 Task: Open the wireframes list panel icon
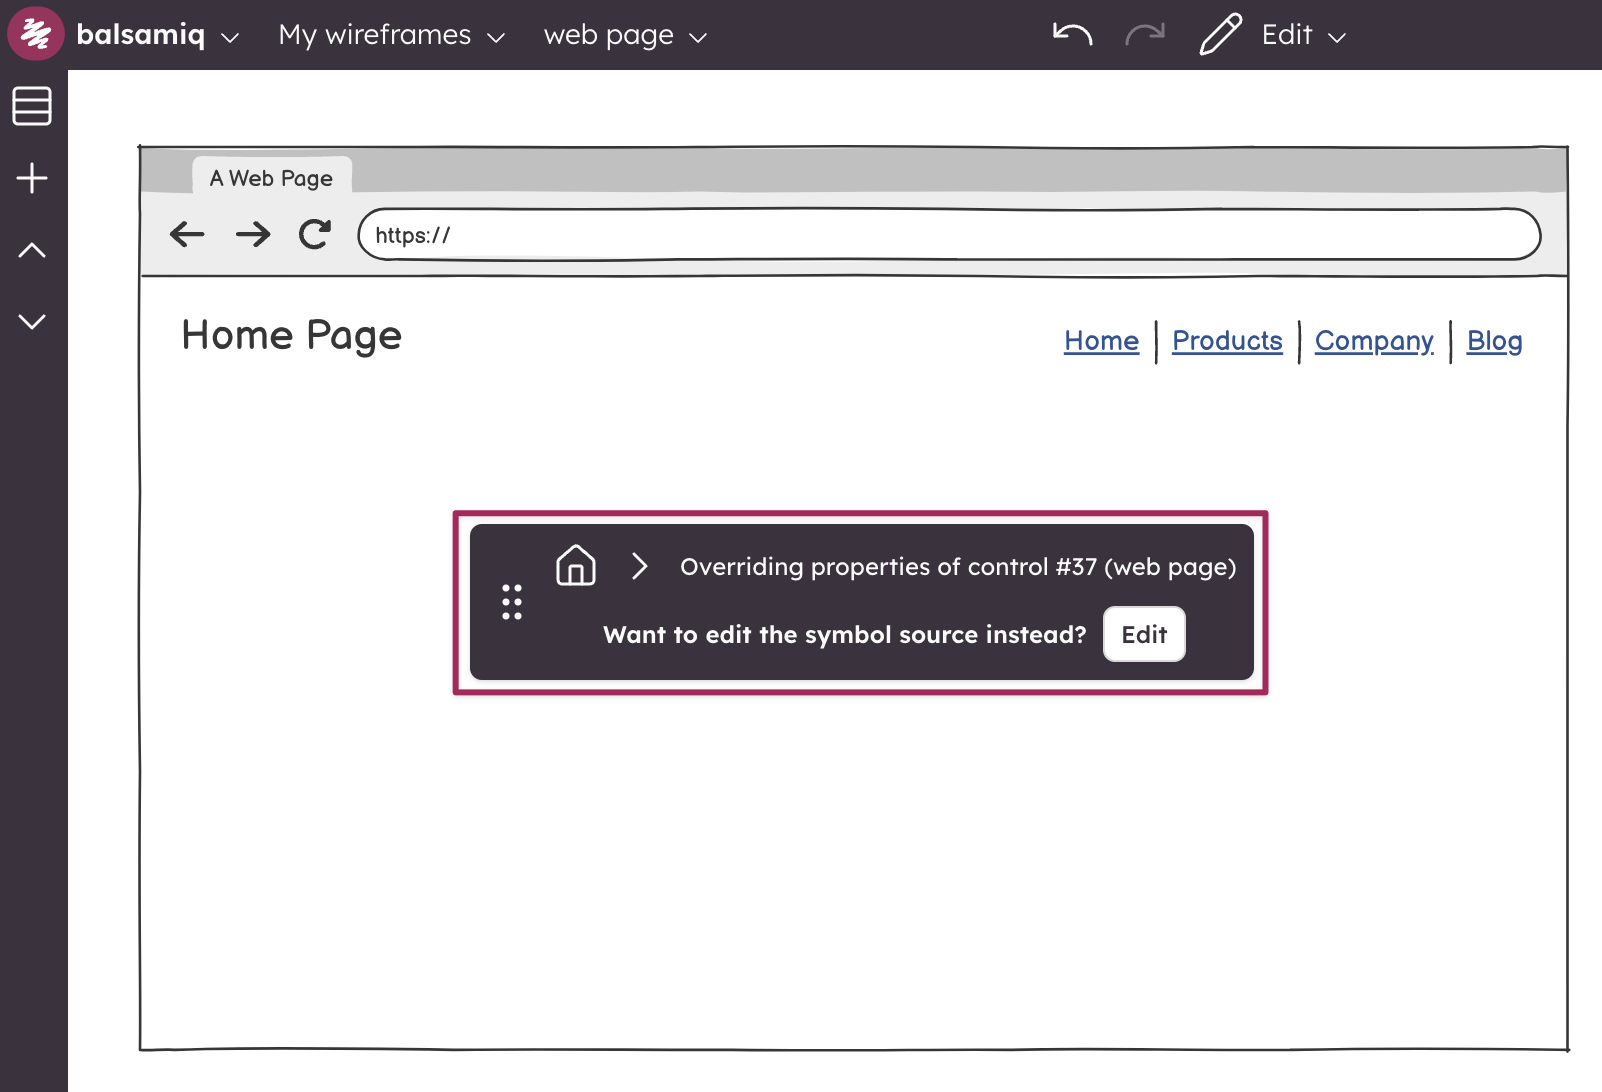(x=32, y=106)
